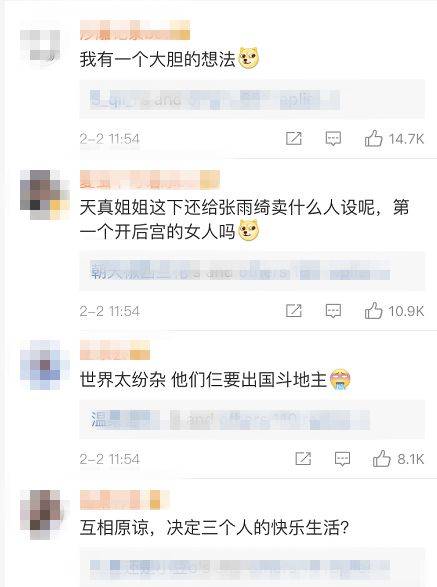Open the avatar beside the 世界太纷杂 comment

[x=45, y=365]
